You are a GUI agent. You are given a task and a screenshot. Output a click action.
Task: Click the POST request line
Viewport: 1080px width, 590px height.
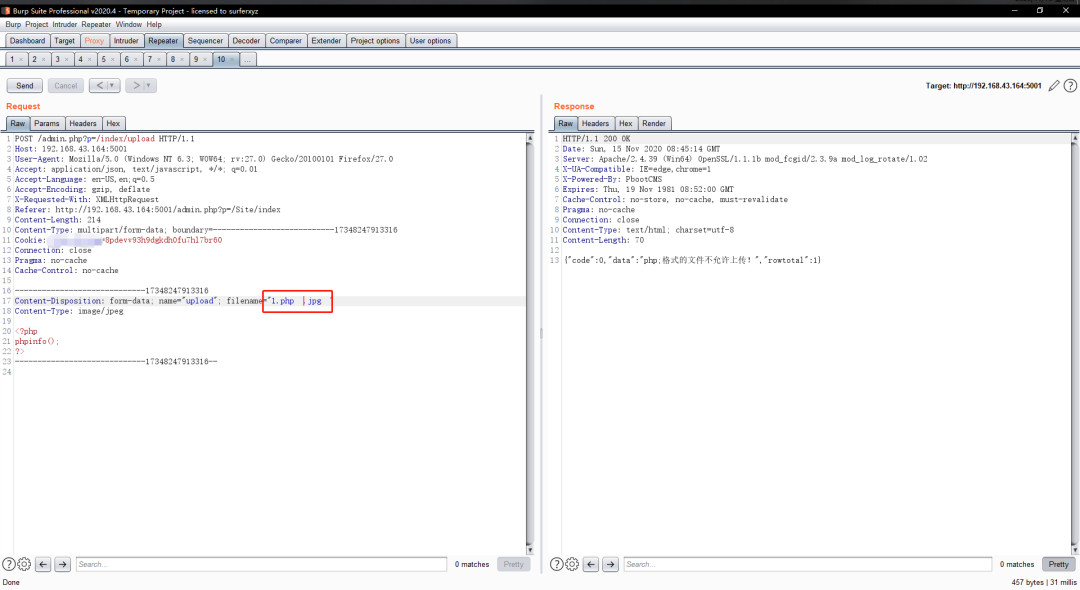pos(105,138)
